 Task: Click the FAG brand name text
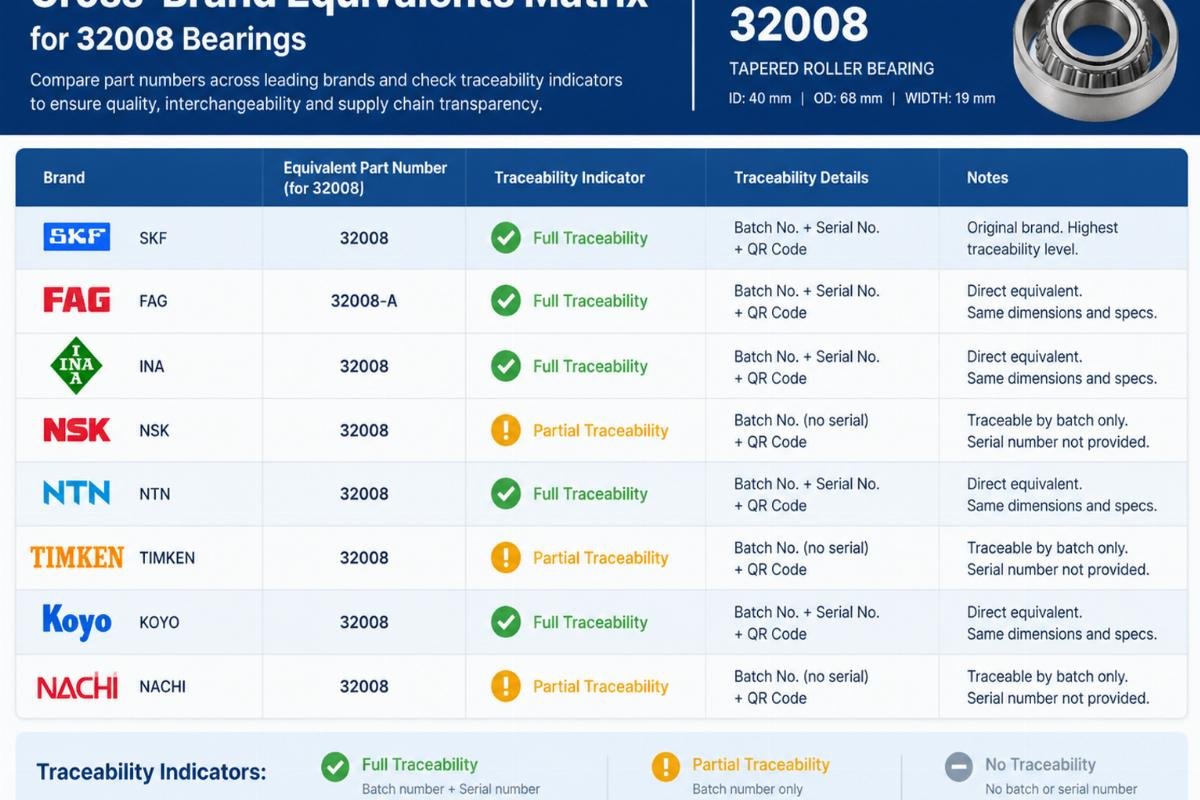pyautogui.click(x=153, y=301)
